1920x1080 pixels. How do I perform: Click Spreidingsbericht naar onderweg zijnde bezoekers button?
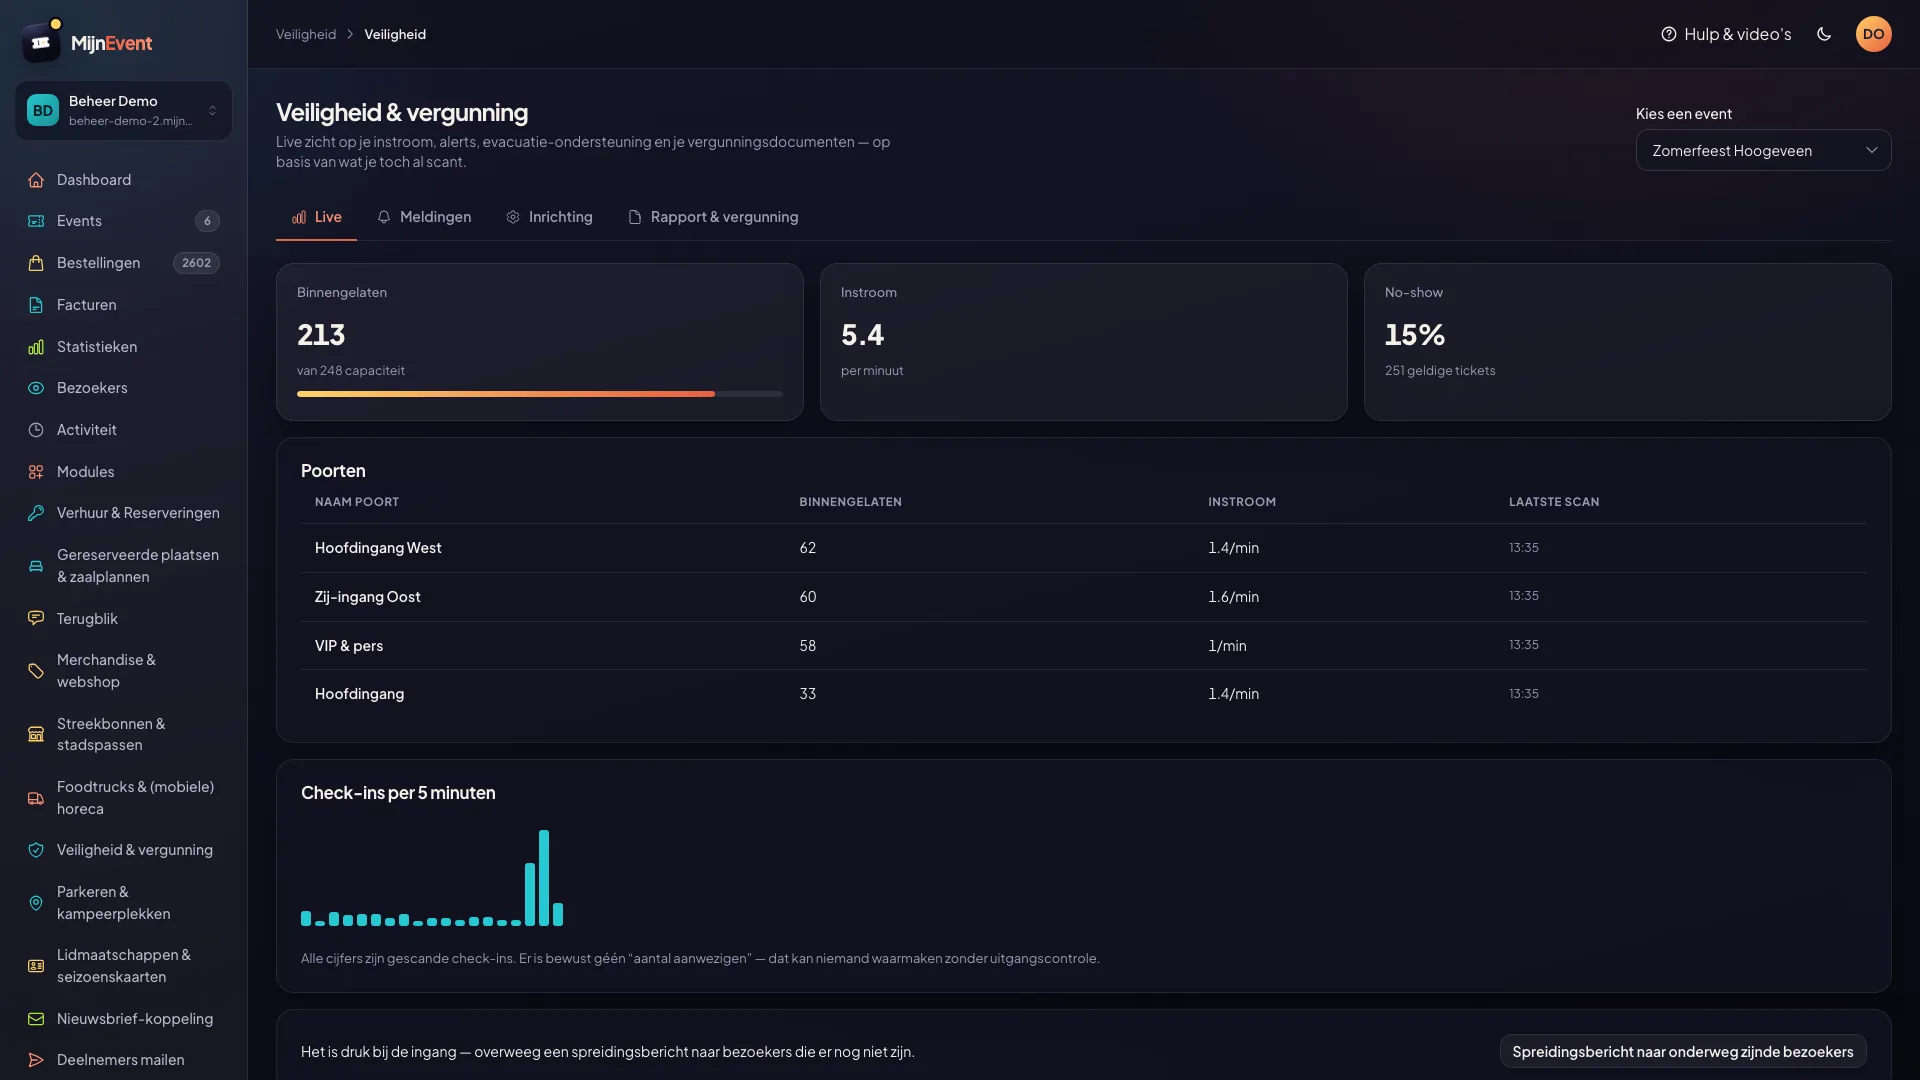coord(1683,1051)
